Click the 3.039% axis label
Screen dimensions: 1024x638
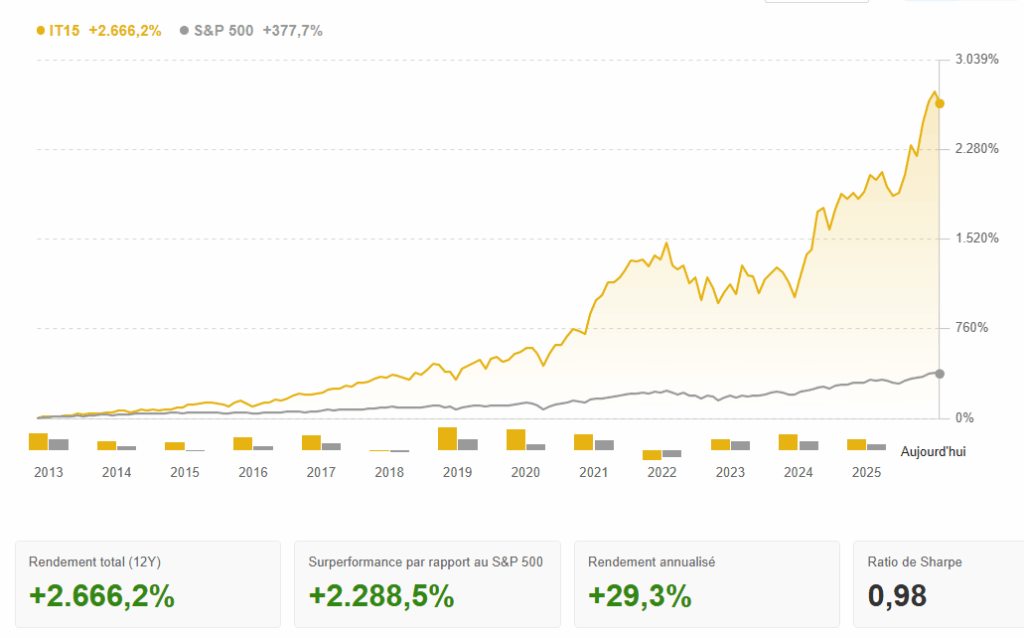click(977, 60)
